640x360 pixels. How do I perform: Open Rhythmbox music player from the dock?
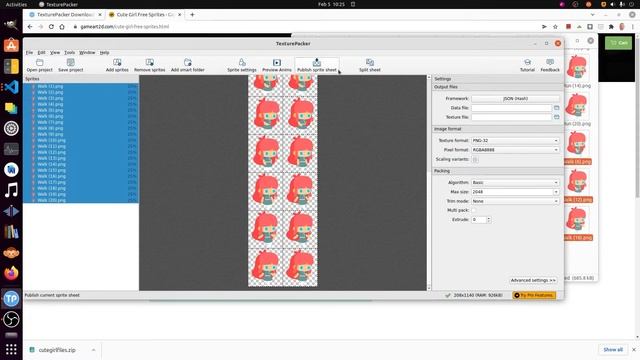[11, 190]
